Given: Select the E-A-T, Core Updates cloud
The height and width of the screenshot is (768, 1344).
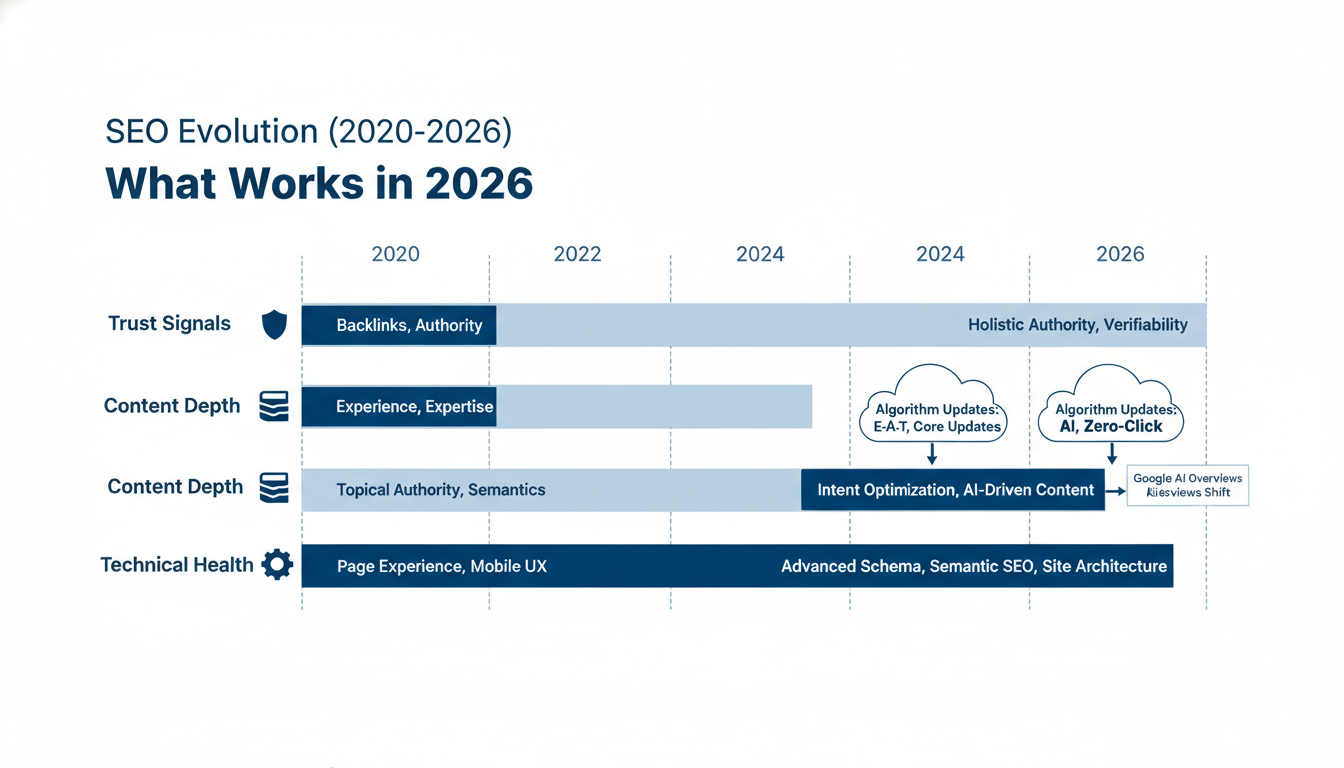Looking at the screenshot, I should pyautogui.click(x=931, y=404).
